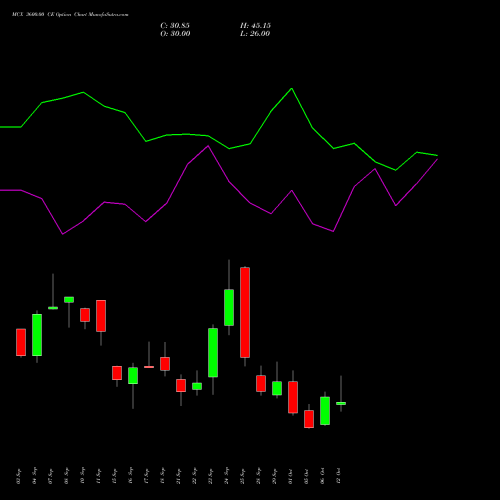Select the "04 Sep" date label

click(35, 476)
